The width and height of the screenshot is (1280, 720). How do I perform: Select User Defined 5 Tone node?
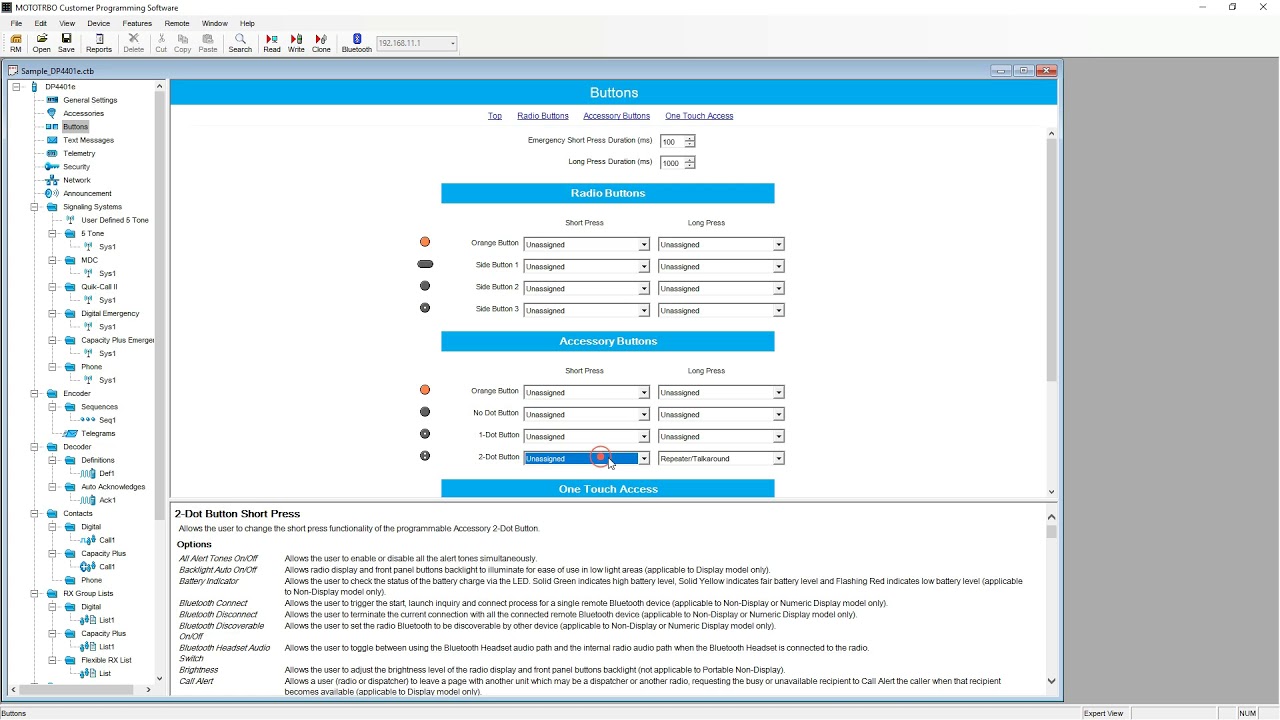pyautogui.click(x=115, y=220)
